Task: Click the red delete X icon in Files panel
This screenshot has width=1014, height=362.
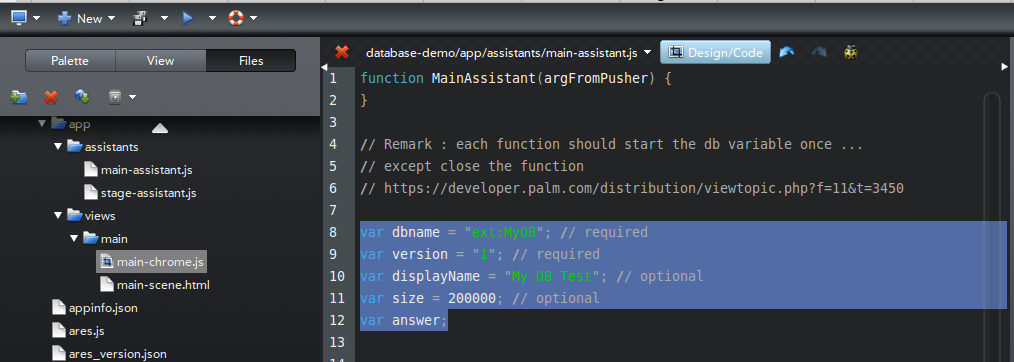Action: point(51,97)
